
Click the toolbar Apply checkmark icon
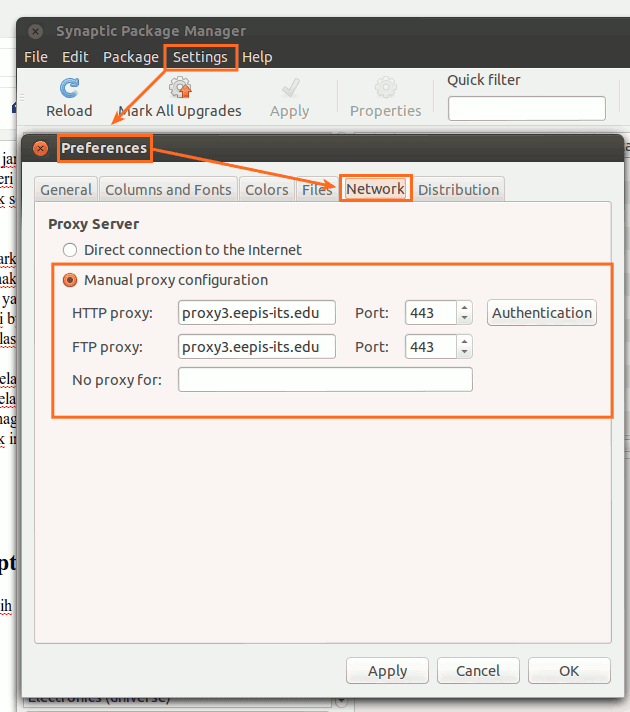click(x=290, y=88)
